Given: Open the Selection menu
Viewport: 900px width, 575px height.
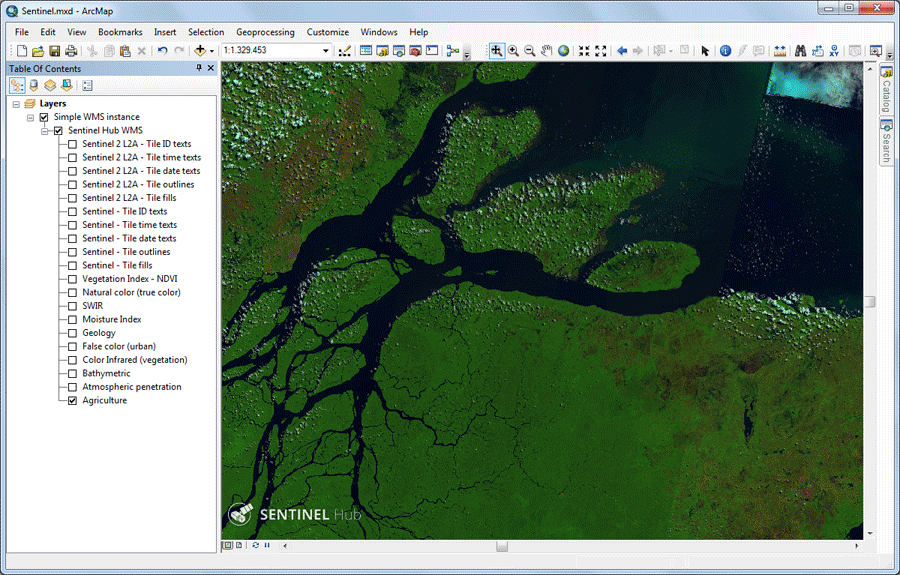Looking at the screenshot, I should pyautogui.click(x=206, y=32).
